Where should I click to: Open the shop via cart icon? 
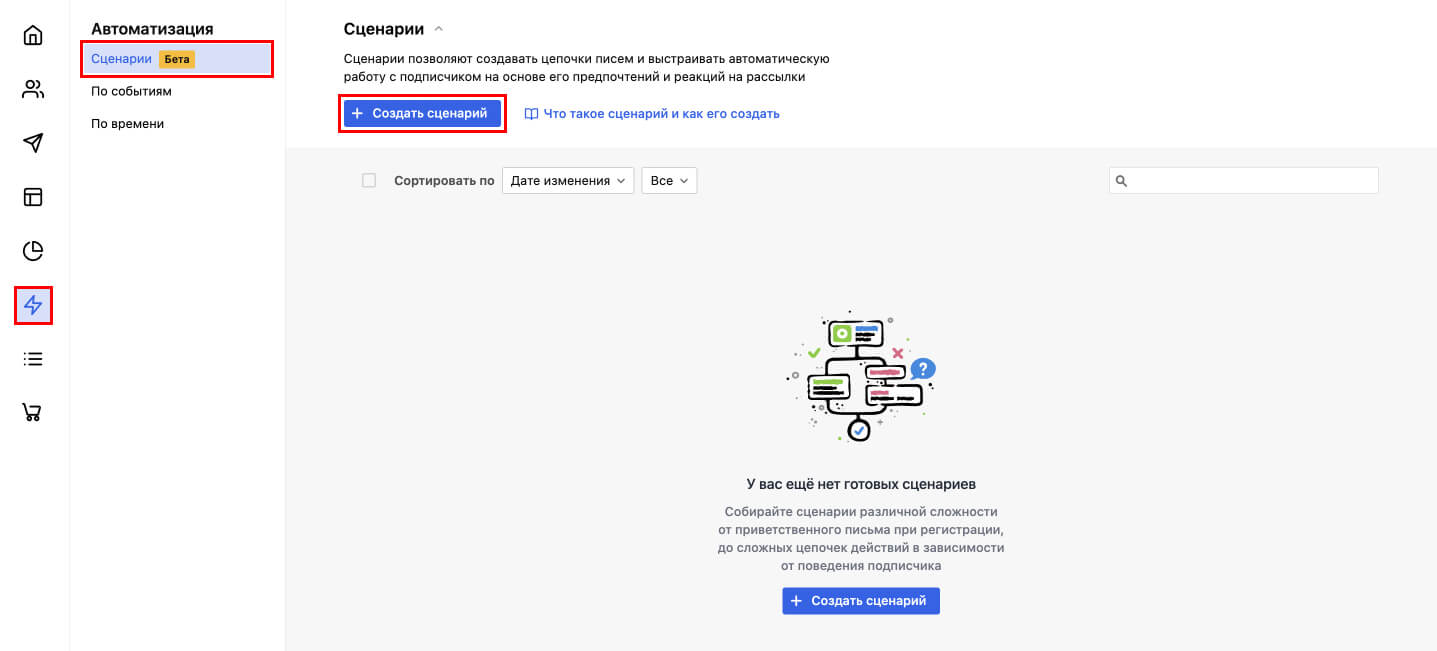(33, 412)
